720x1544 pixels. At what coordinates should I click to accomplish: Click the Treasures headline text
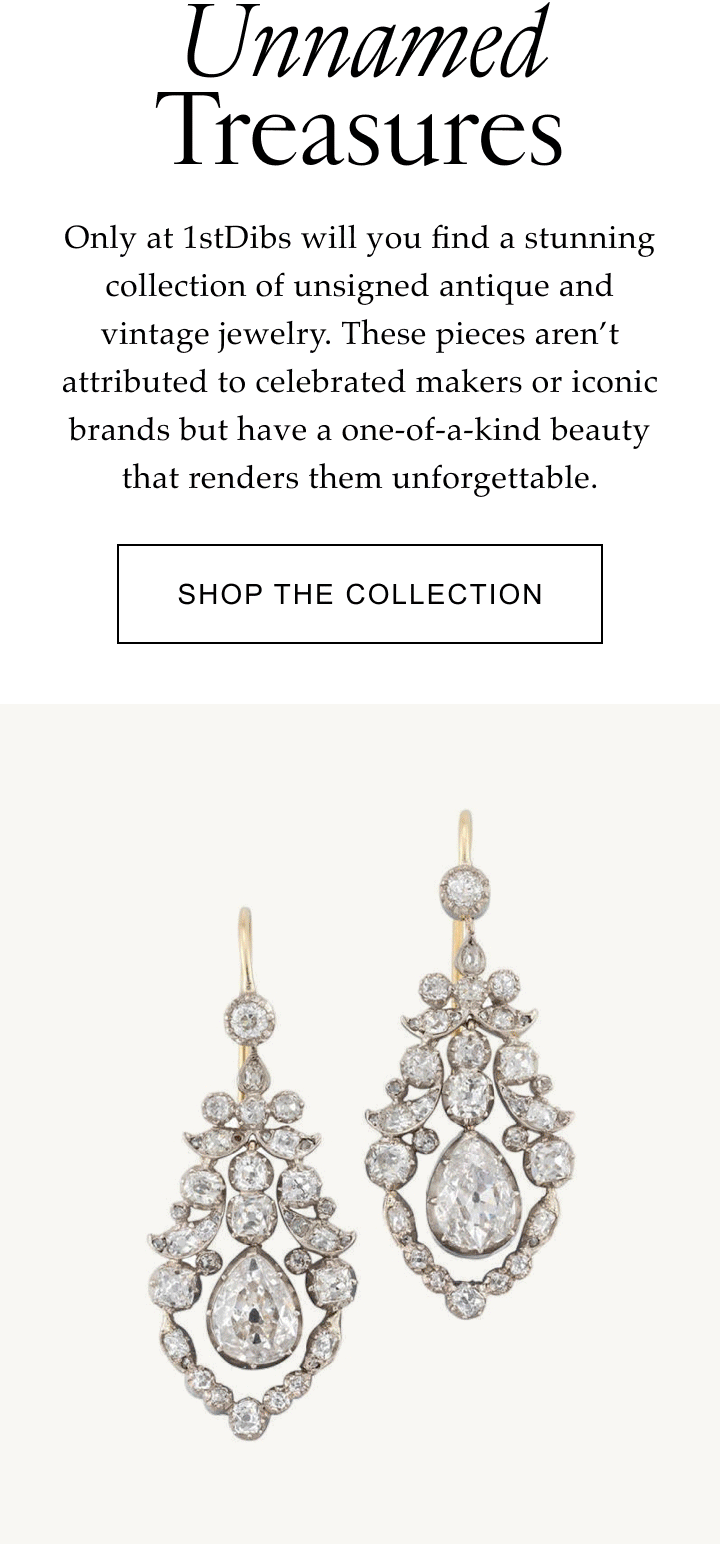tap(360, 131)
